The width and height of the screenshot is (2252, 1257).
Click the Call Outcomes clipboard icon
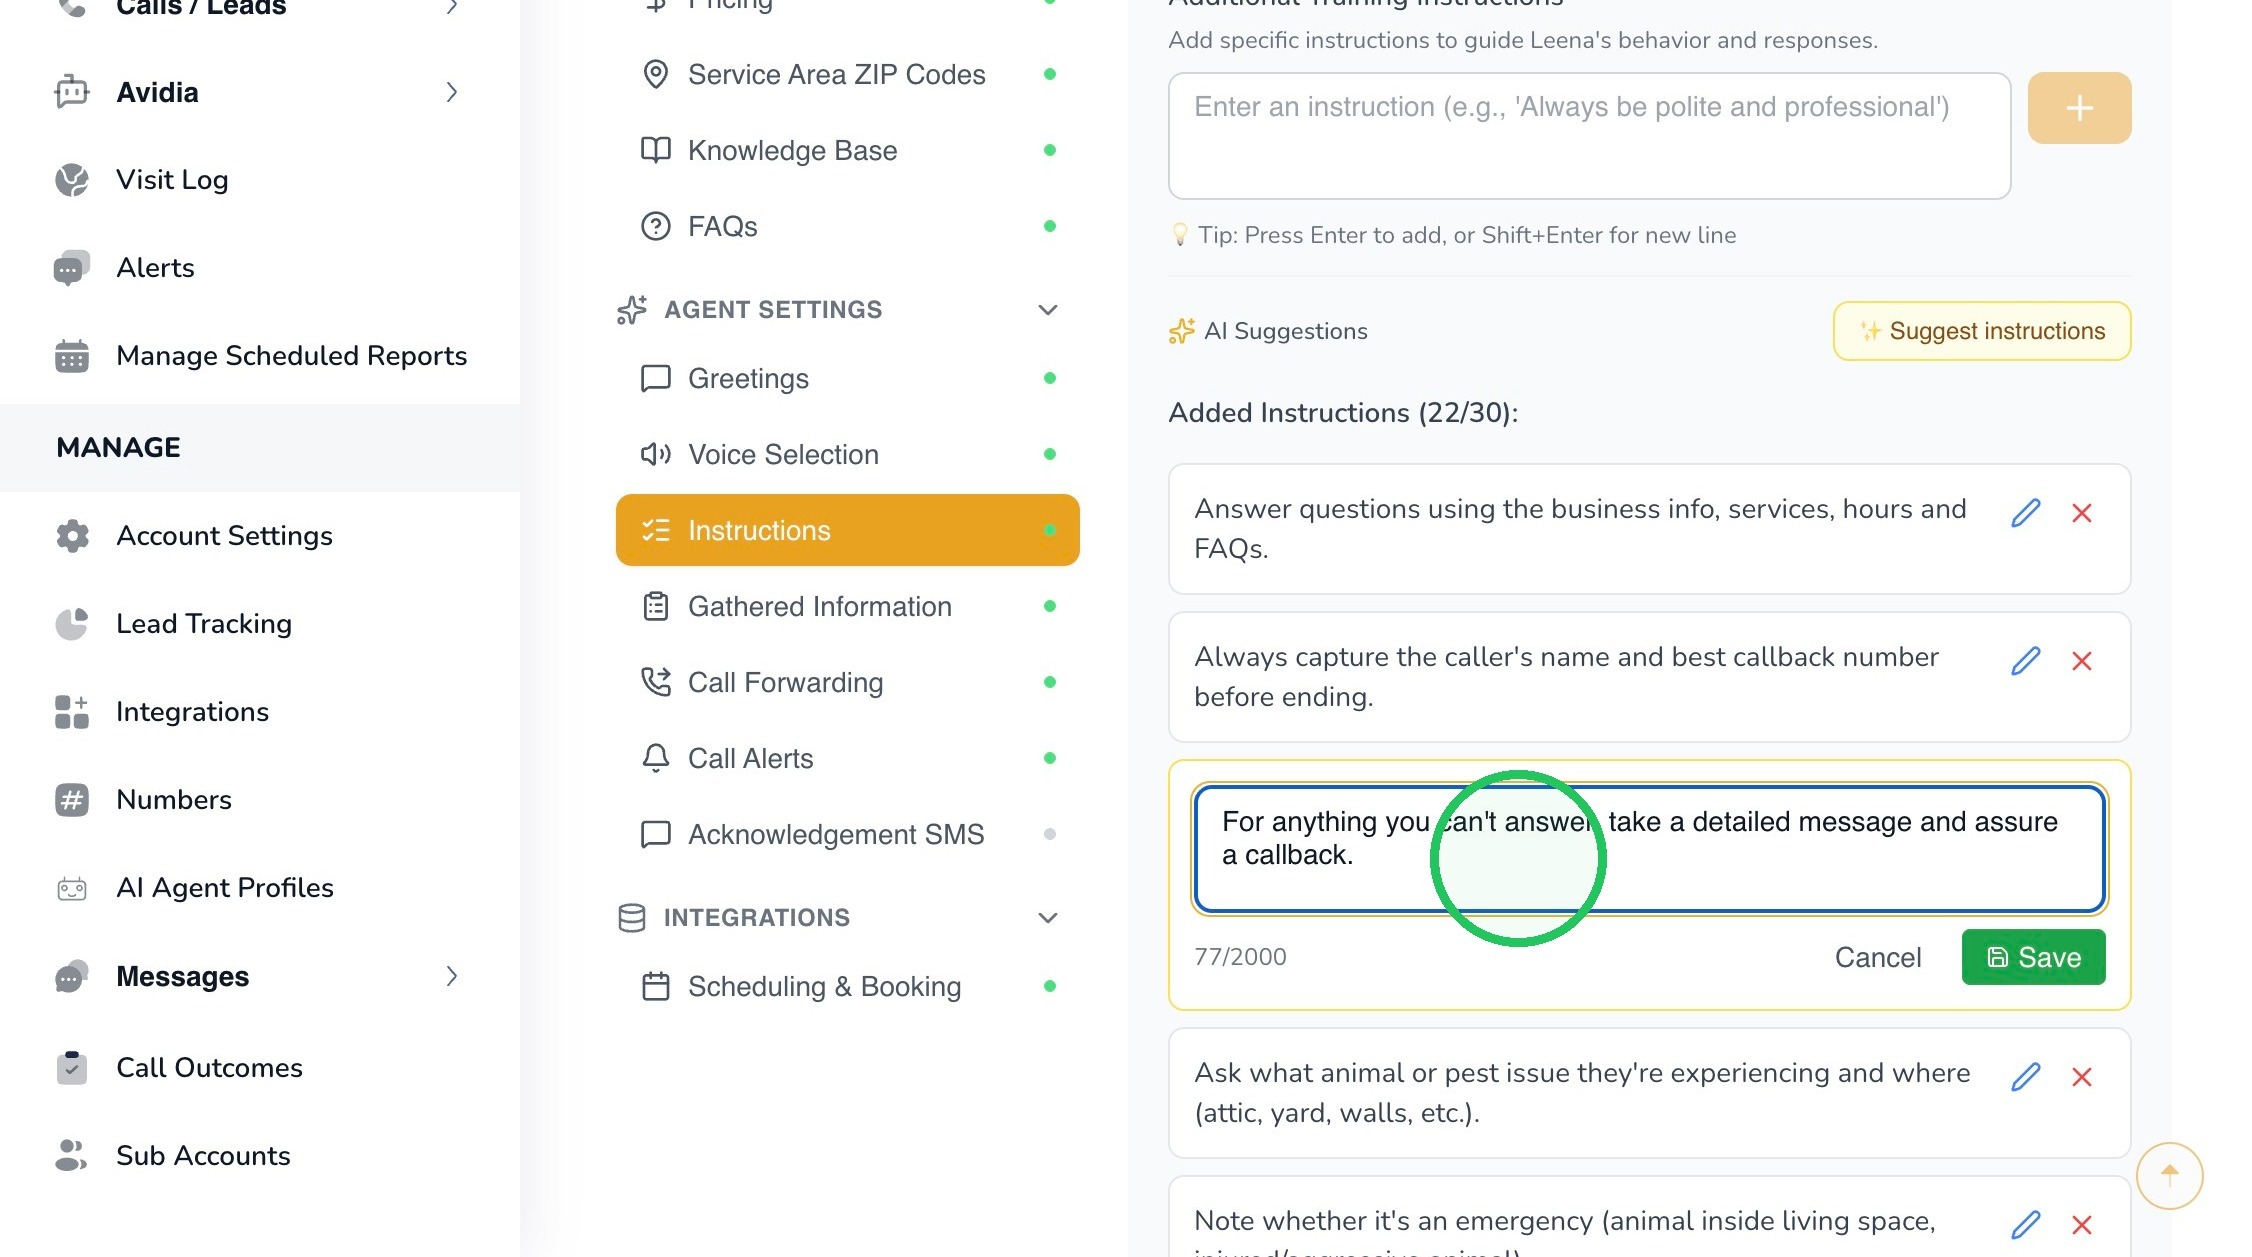(x=72, y=1068)
